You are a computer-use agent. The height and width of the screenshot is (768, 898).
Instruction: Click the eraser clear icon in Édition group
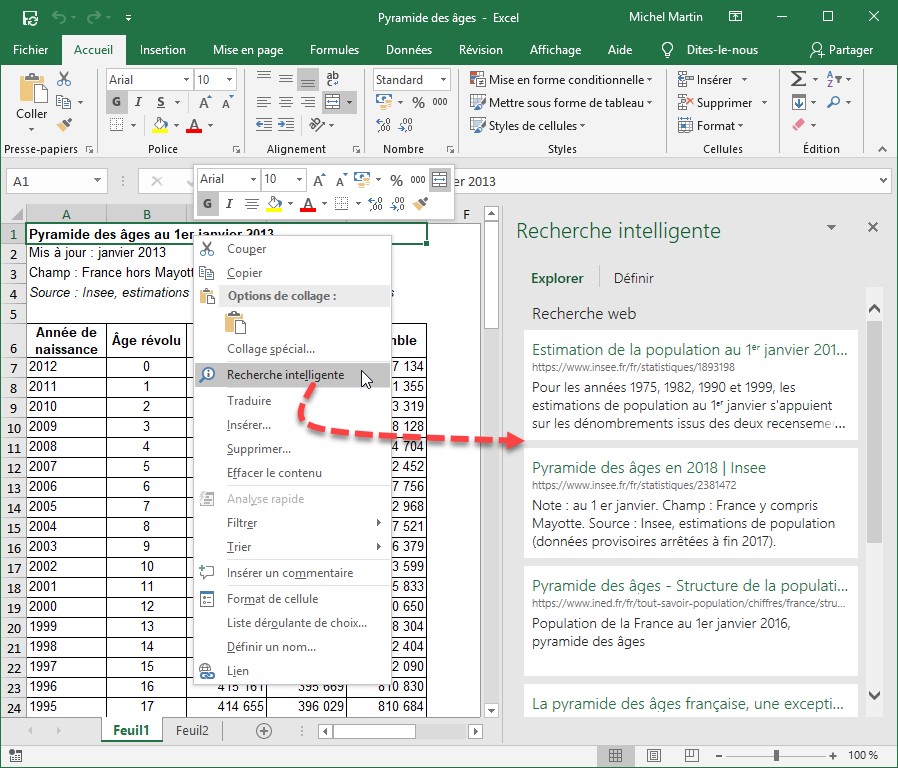[798, 125]
